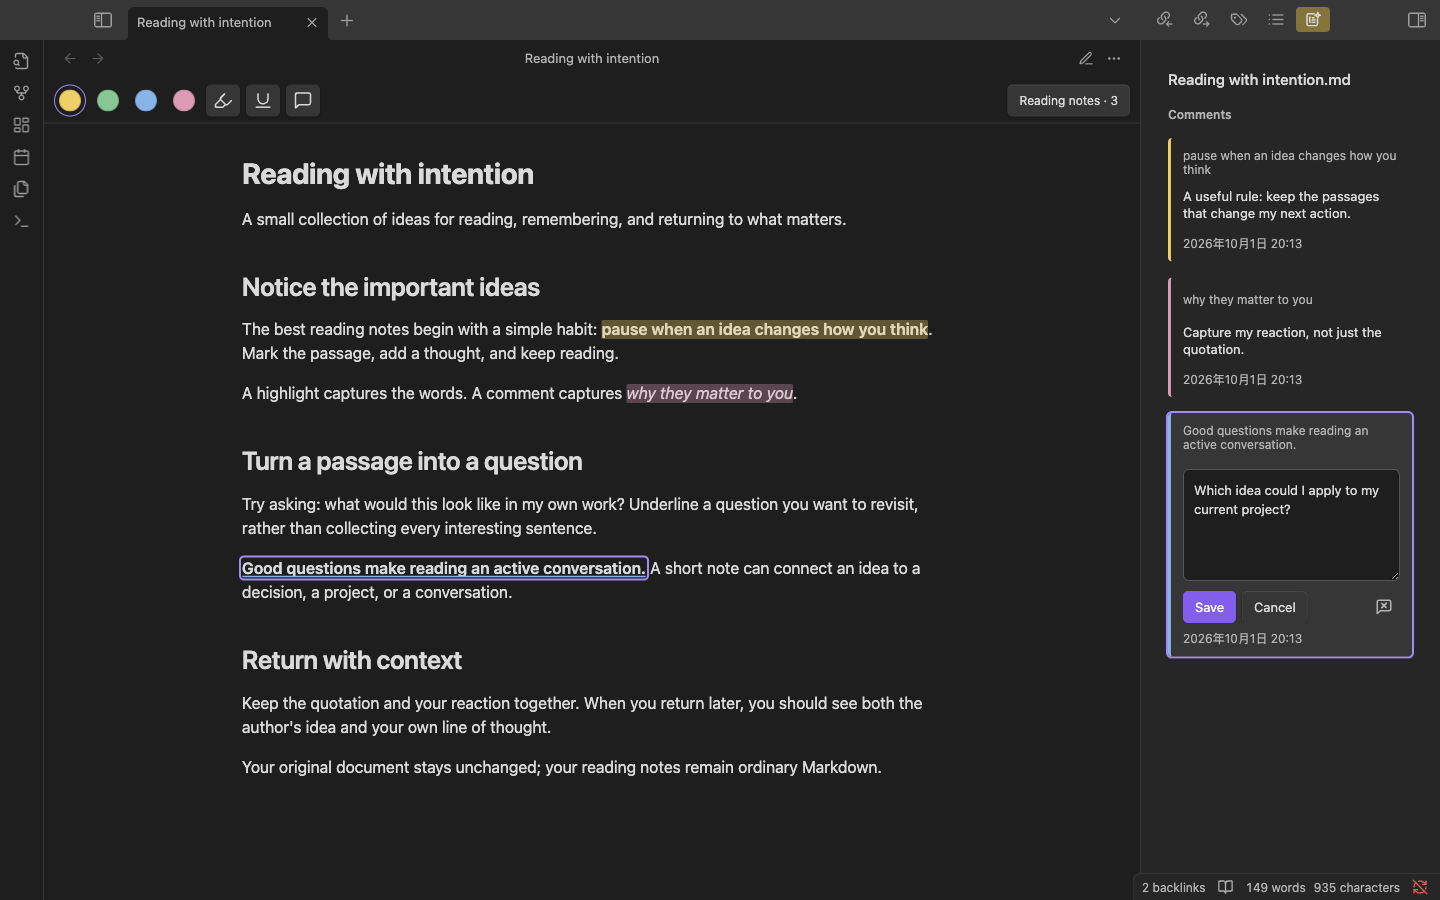Click the delete comment icon beside Cancel
The height and width of the screenshot is (900, 1440).
[x=1384, y=607]
